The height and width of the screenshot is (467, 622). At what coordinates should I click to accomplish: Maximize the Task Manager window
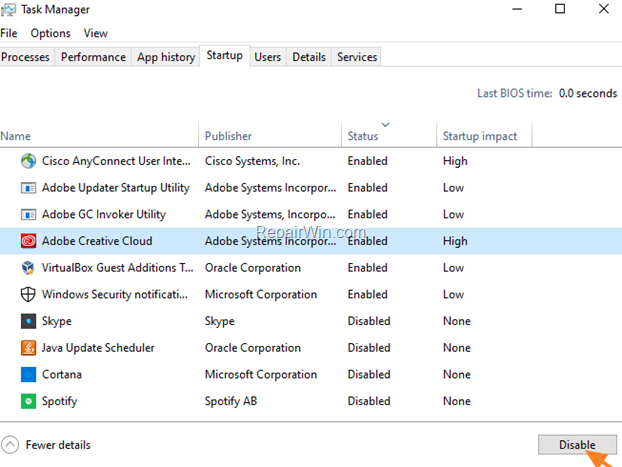point(560,9)
